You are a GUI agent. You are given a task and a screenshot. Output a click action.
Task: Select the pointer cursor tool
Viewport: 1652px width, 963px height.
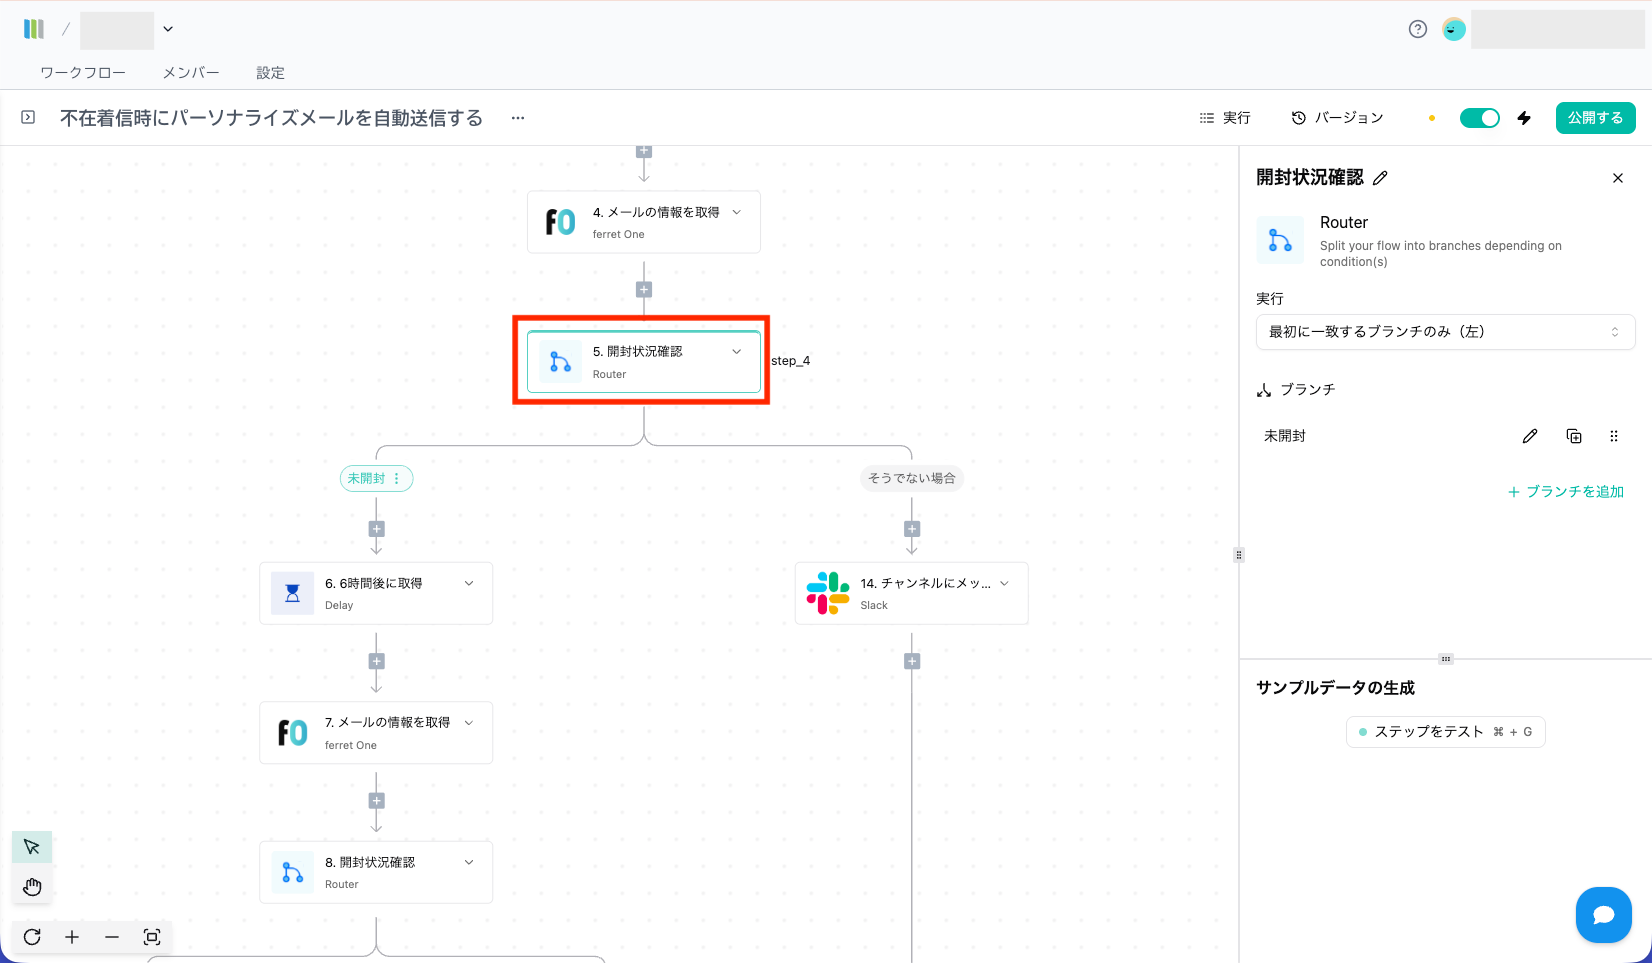(32, 847)
